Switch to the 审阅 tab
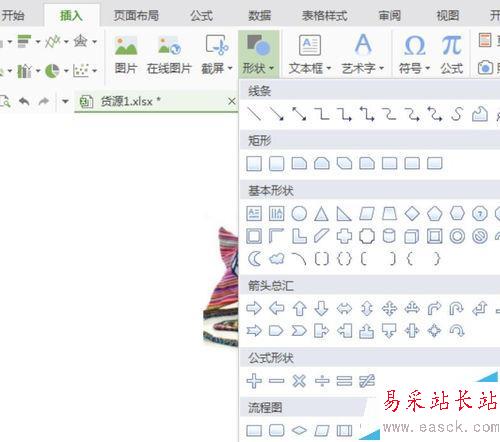Image resolution: width=500 pixels, height=442 pixels. pyautogui.click(x=389, y=15)
